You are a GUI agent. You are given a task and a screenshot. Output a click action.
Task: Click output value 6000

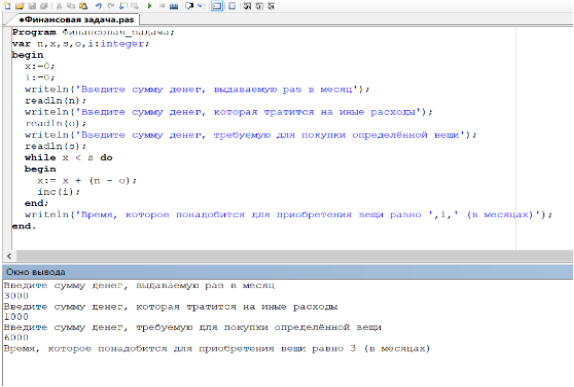pyautogui.click(x=16, y=337)
